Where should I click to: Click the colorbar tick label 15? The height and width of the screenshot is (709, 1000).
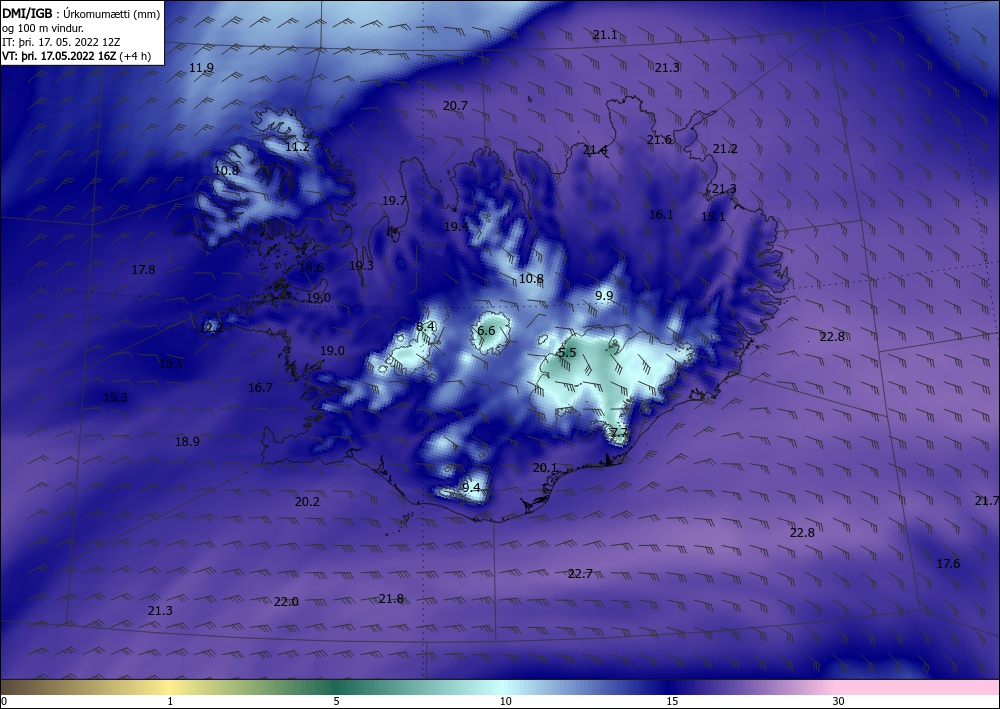coord(672,702)
